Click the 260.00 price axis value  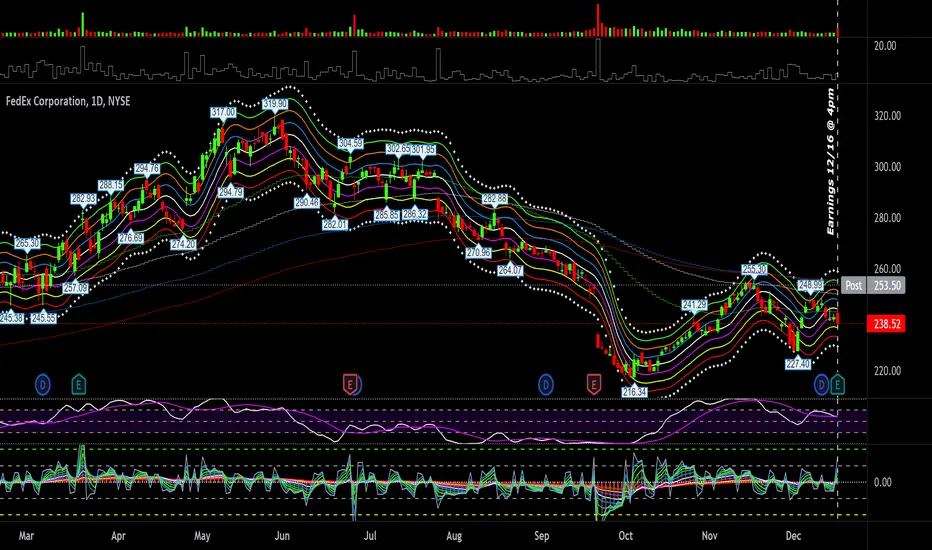pyautogui.click(x=887, y=269)
